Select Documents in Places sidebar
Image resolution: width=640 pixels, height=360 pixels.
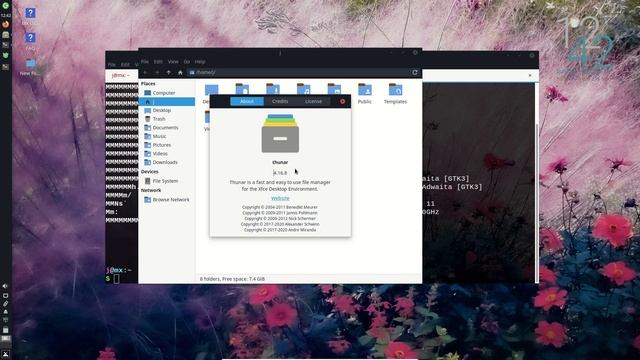167,128
